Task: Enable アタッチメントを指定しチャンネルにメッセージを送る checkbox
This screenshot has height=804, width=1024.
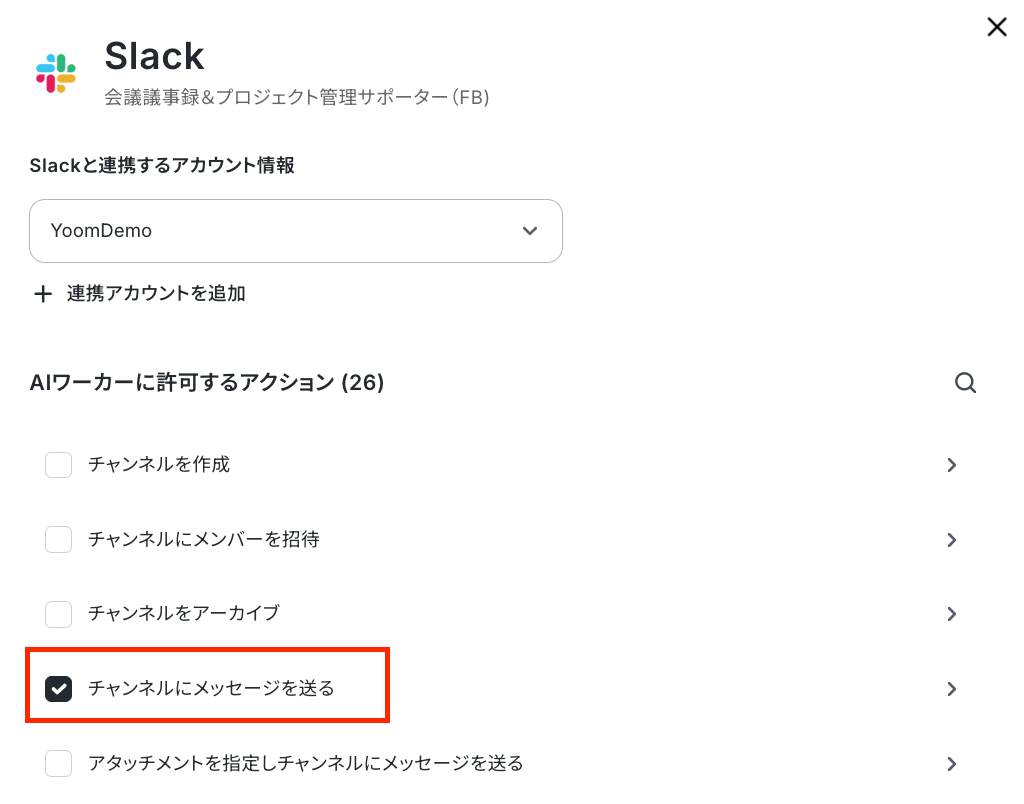Action: pyautogui.click(x=59, y=763)
